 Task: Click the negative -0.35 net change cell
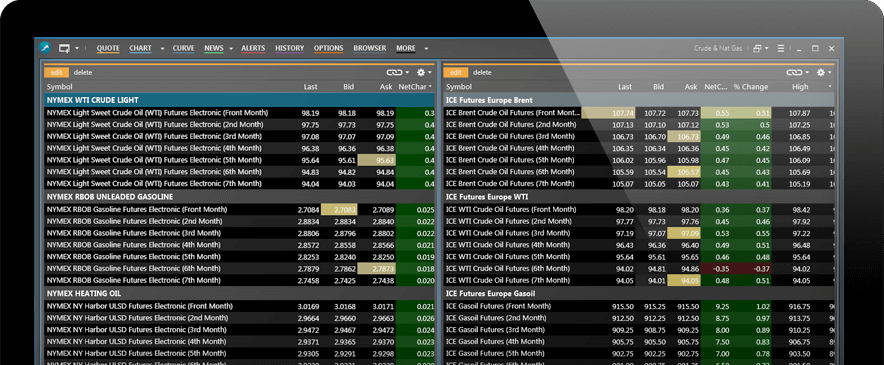click(718, 269)
